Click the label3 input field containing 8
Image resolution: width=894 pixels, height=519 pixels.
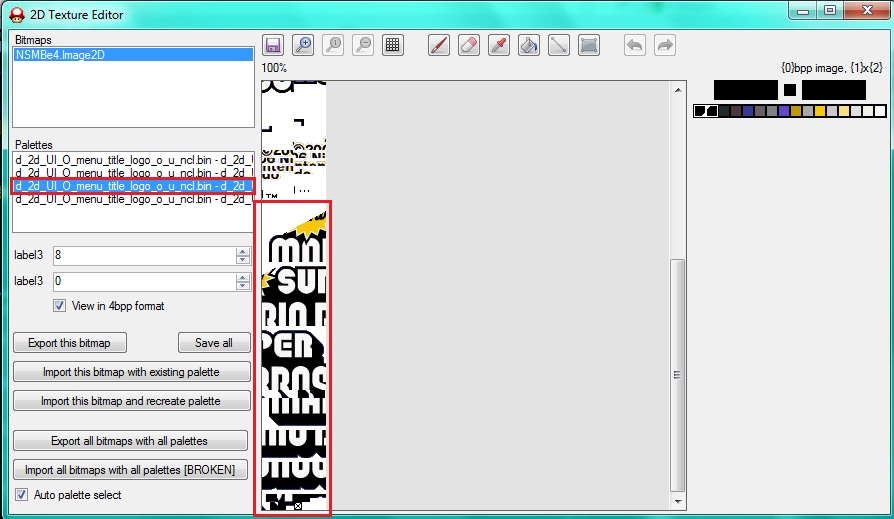click(144, 256)
